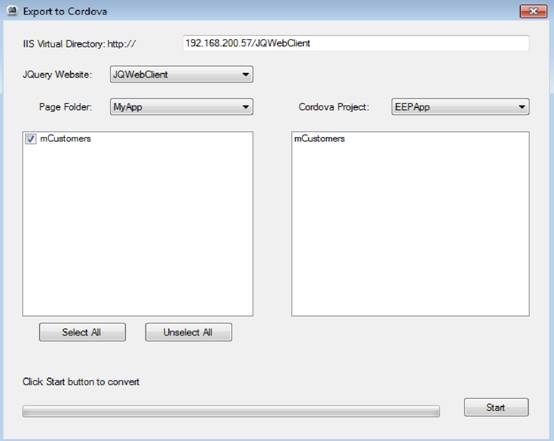This screenshot has width=554, height=441.
Task: Expand the Page Folder dropdown arrow
Action: point(245,107)
